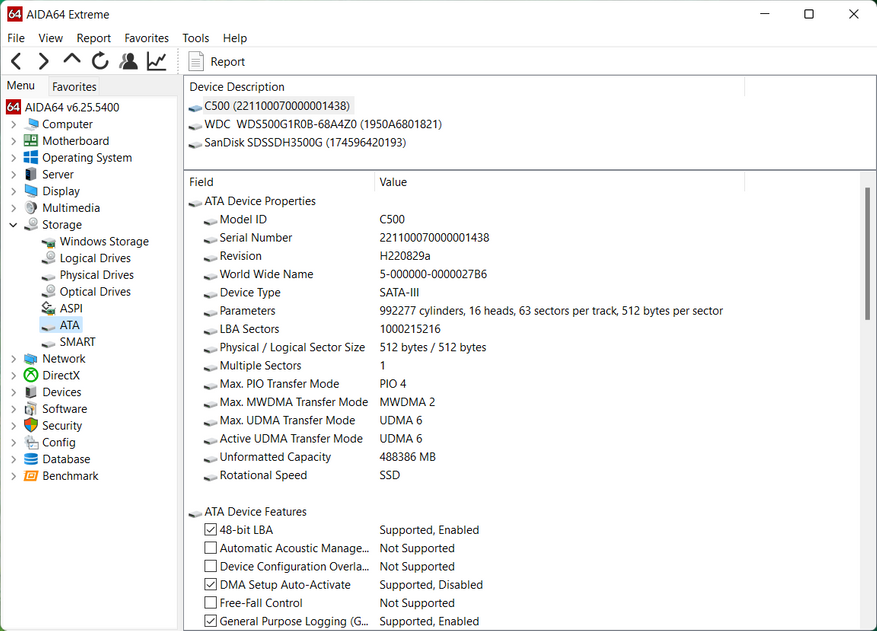Collapse the Storage tree node
This screenshot has height=631, width=877.
(x=13, y=225)
